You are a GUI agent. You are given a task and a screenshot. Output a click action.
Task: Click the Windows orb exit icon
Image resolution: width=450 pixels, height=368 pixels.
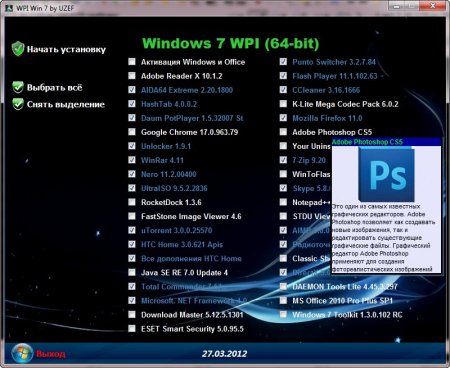[x=22, y=353]
